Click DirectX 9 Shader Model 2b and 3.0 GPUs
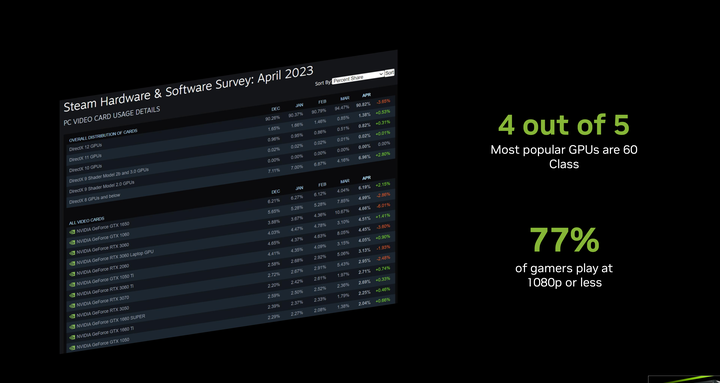This screenshot has height=383, width=720. [108, 176]
